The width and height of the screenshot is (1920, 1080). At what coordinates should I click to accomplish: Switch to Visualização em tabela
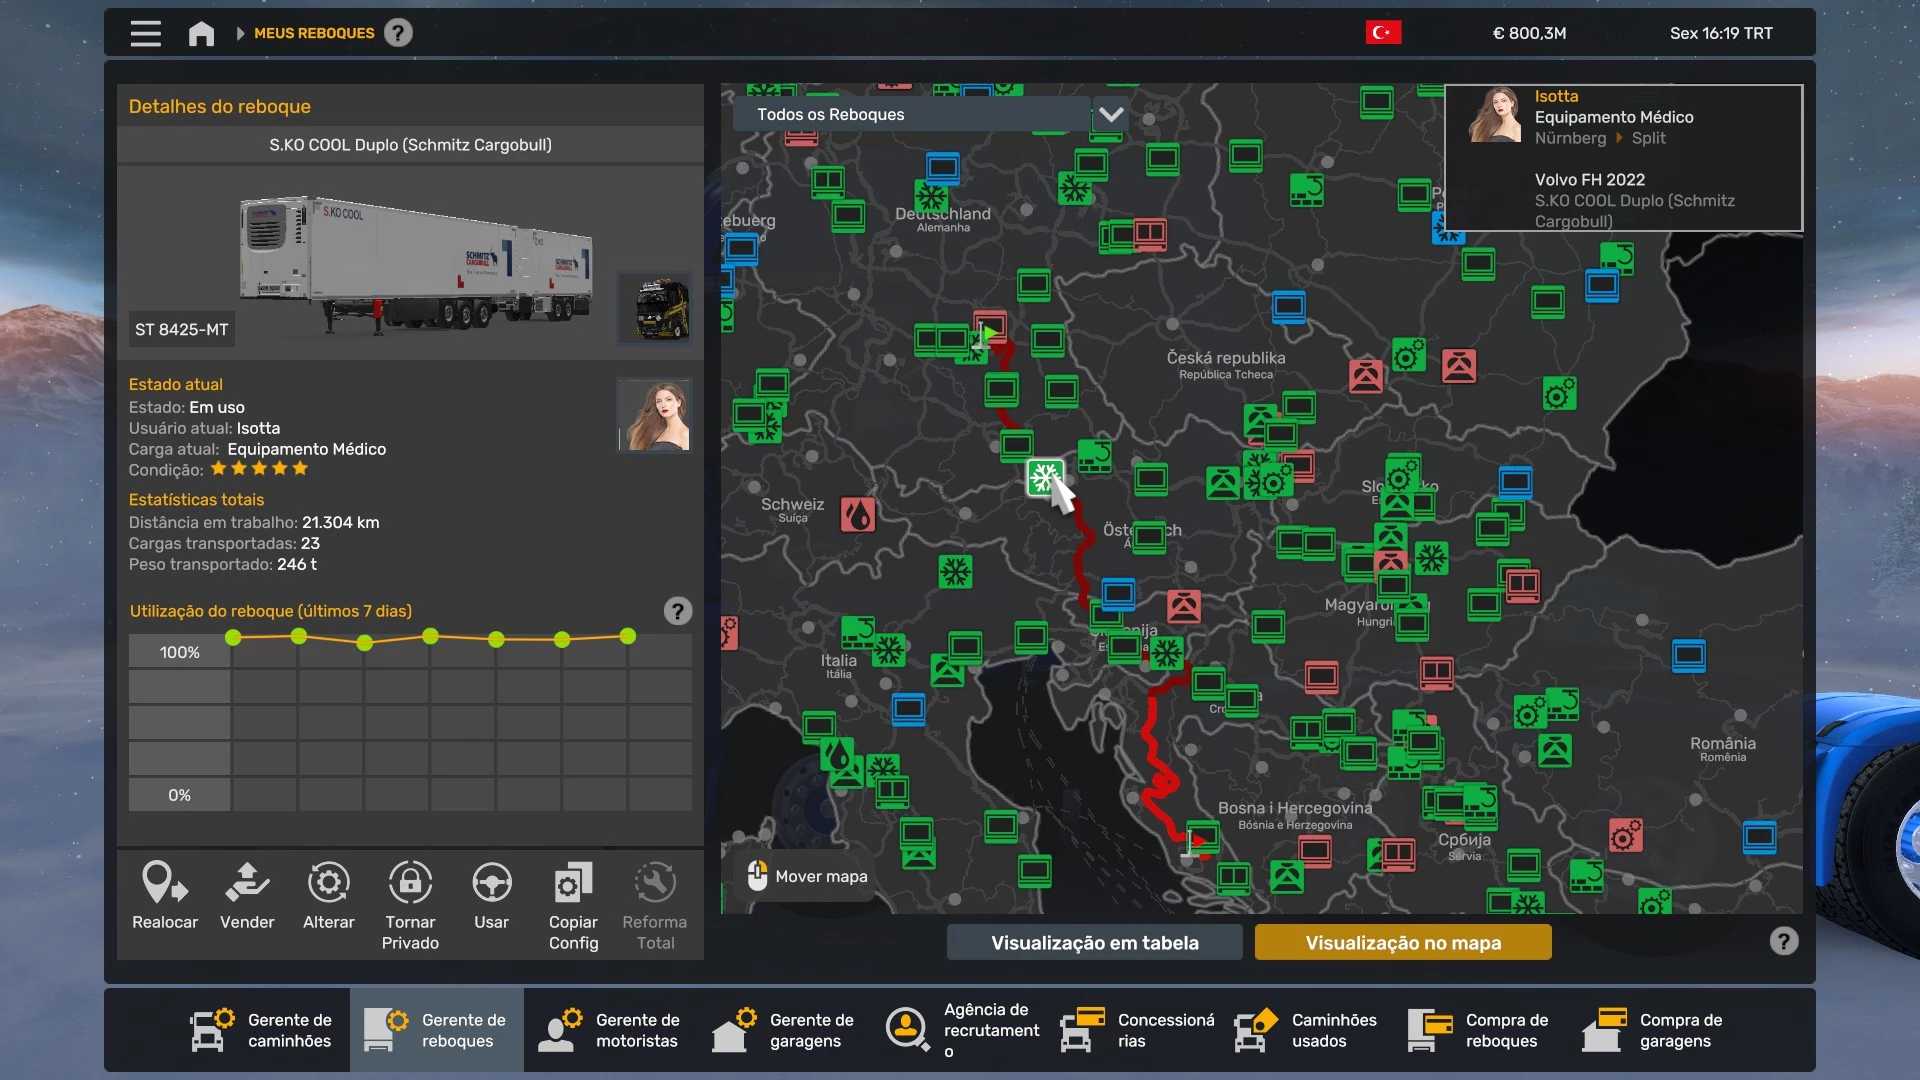tap(1094, 942)
